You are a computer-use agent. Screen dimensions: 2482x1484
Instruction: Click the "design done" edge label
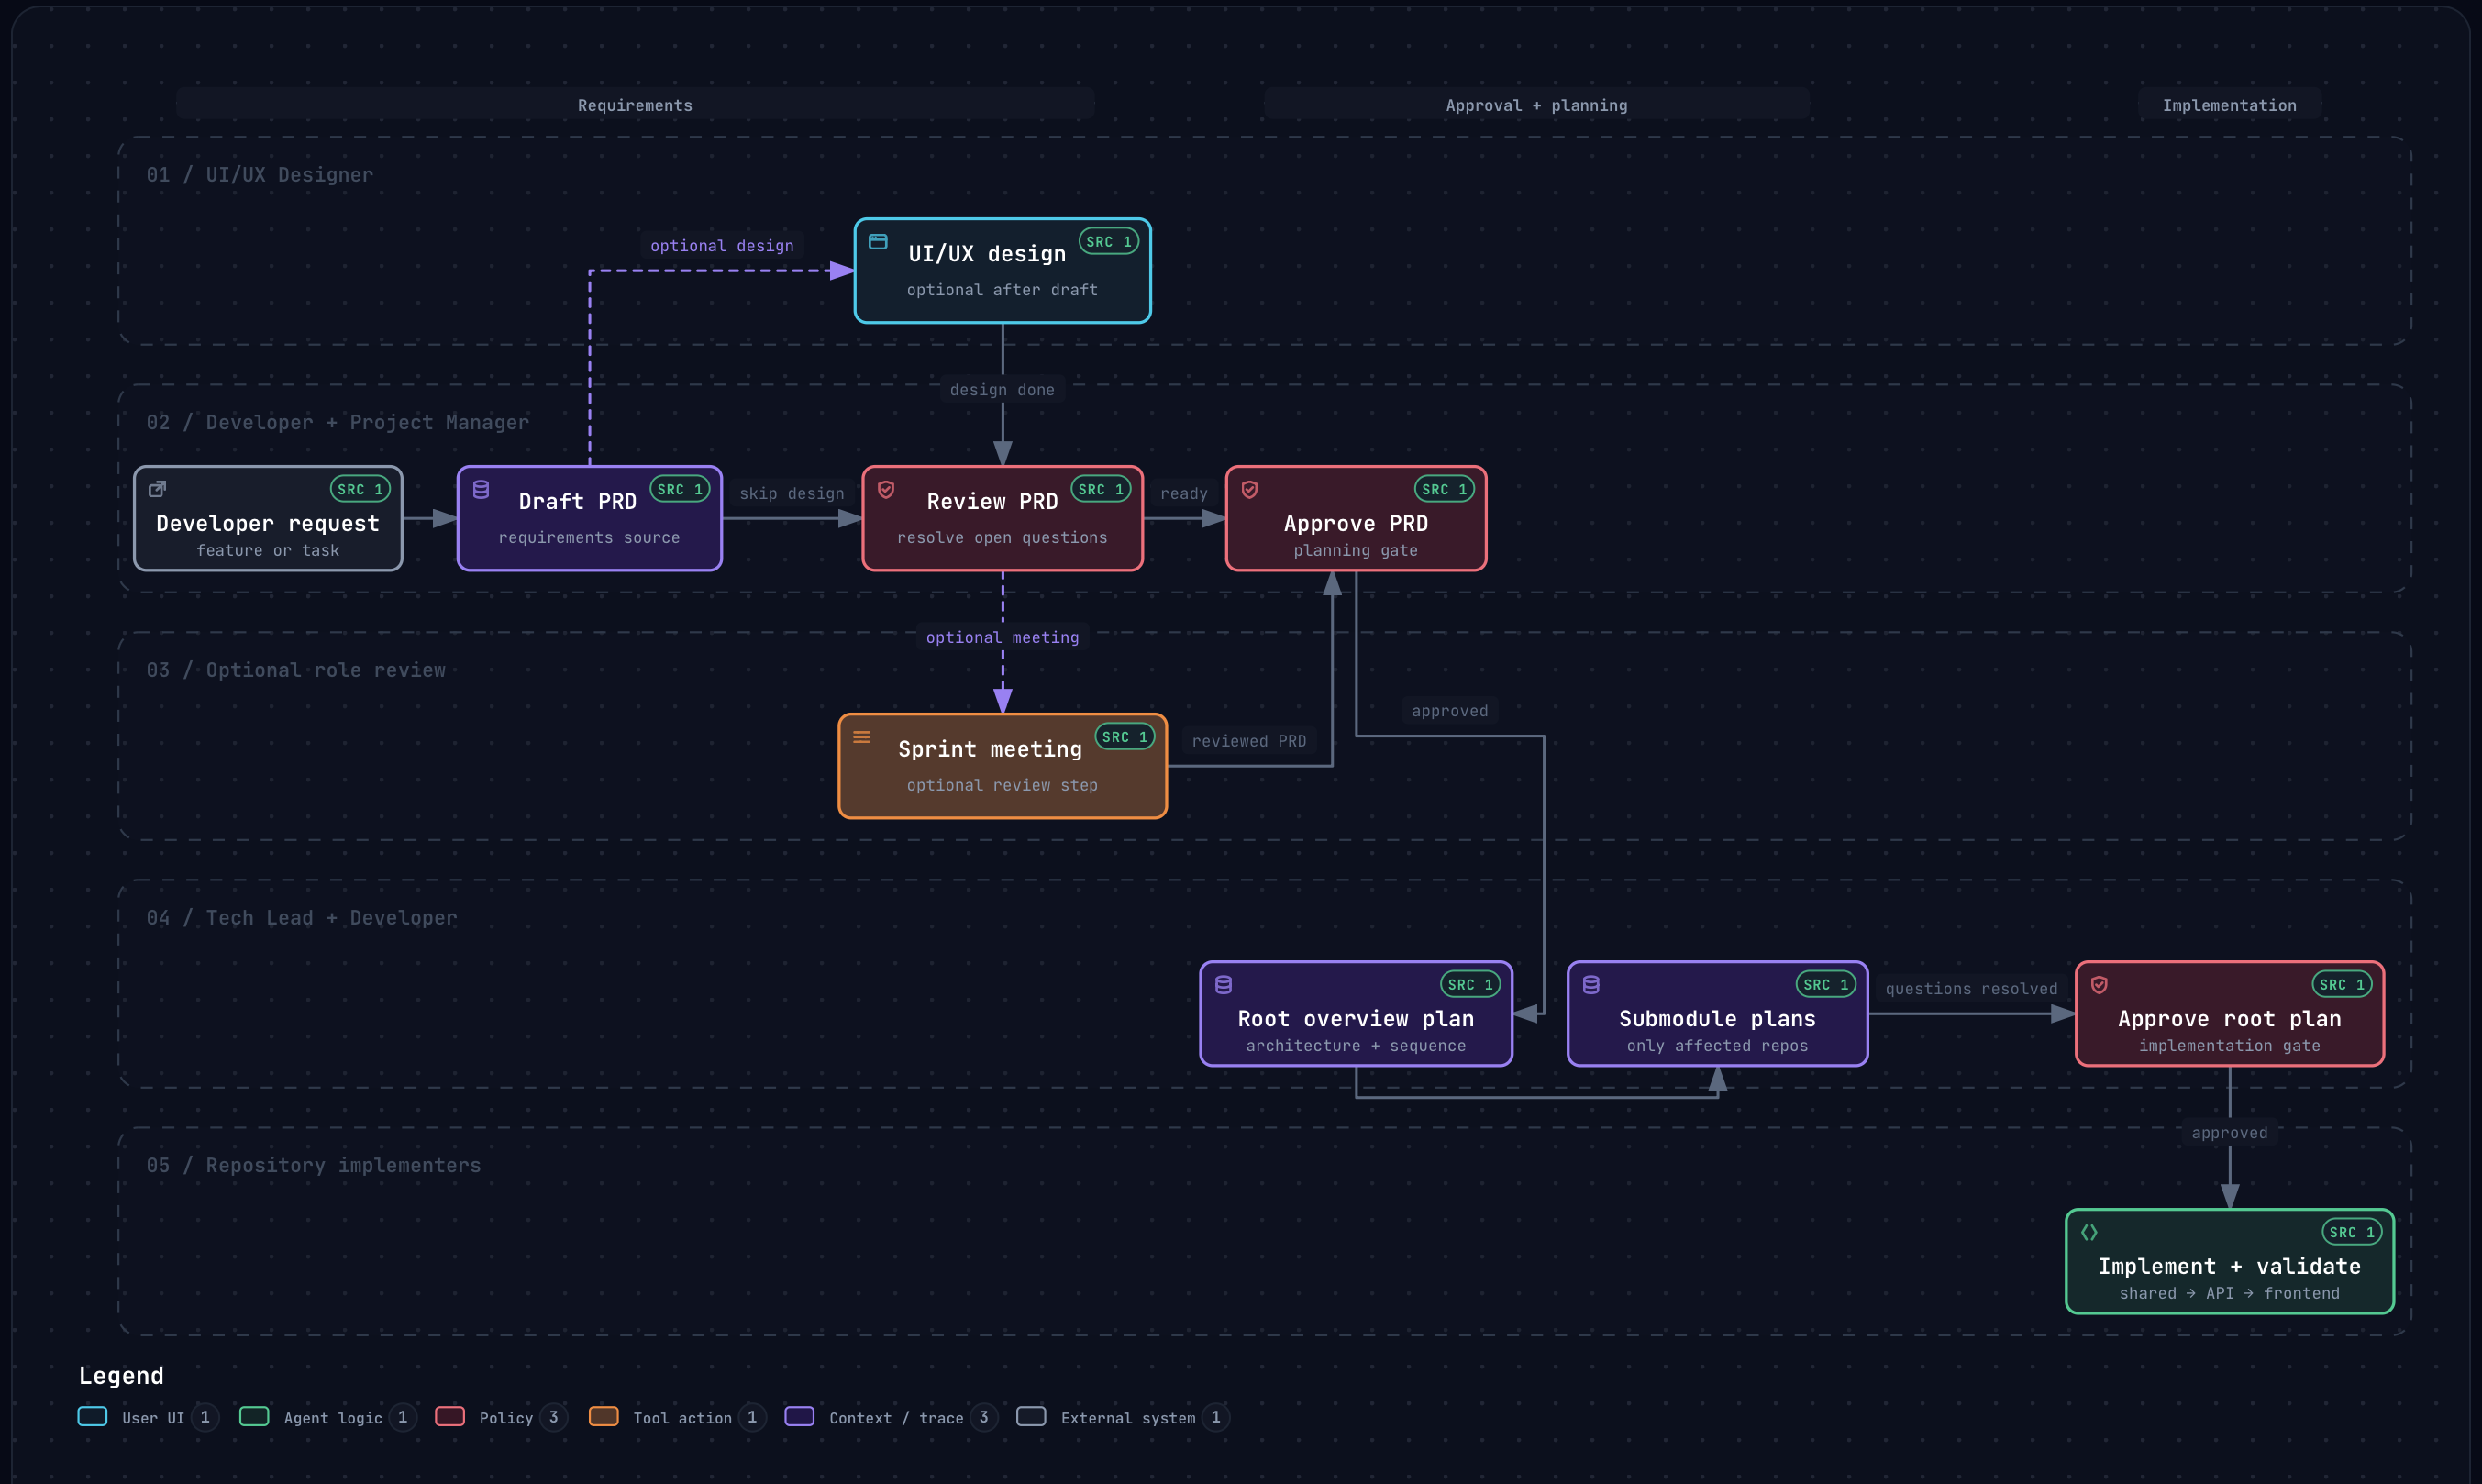1002,390
